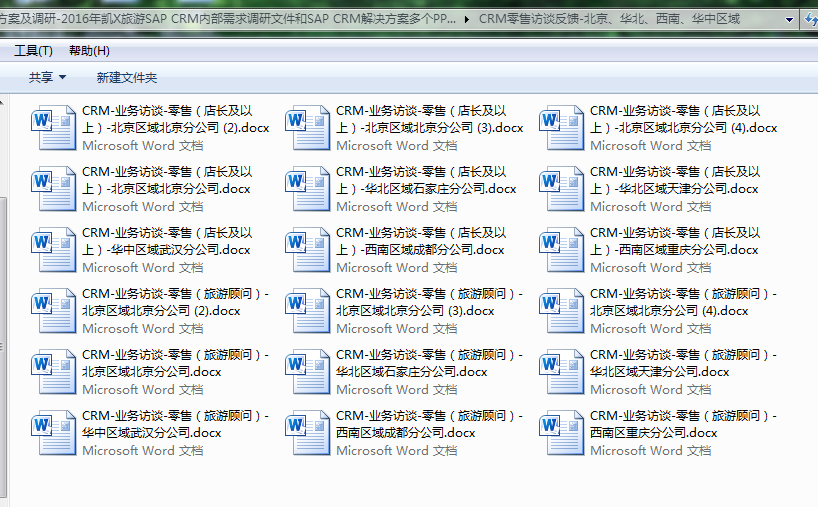Click Word icon of 店长及以上 天津分公司.docx
Image resolution: width=818 pixels, height=507 pixels.
click(562, 189)
